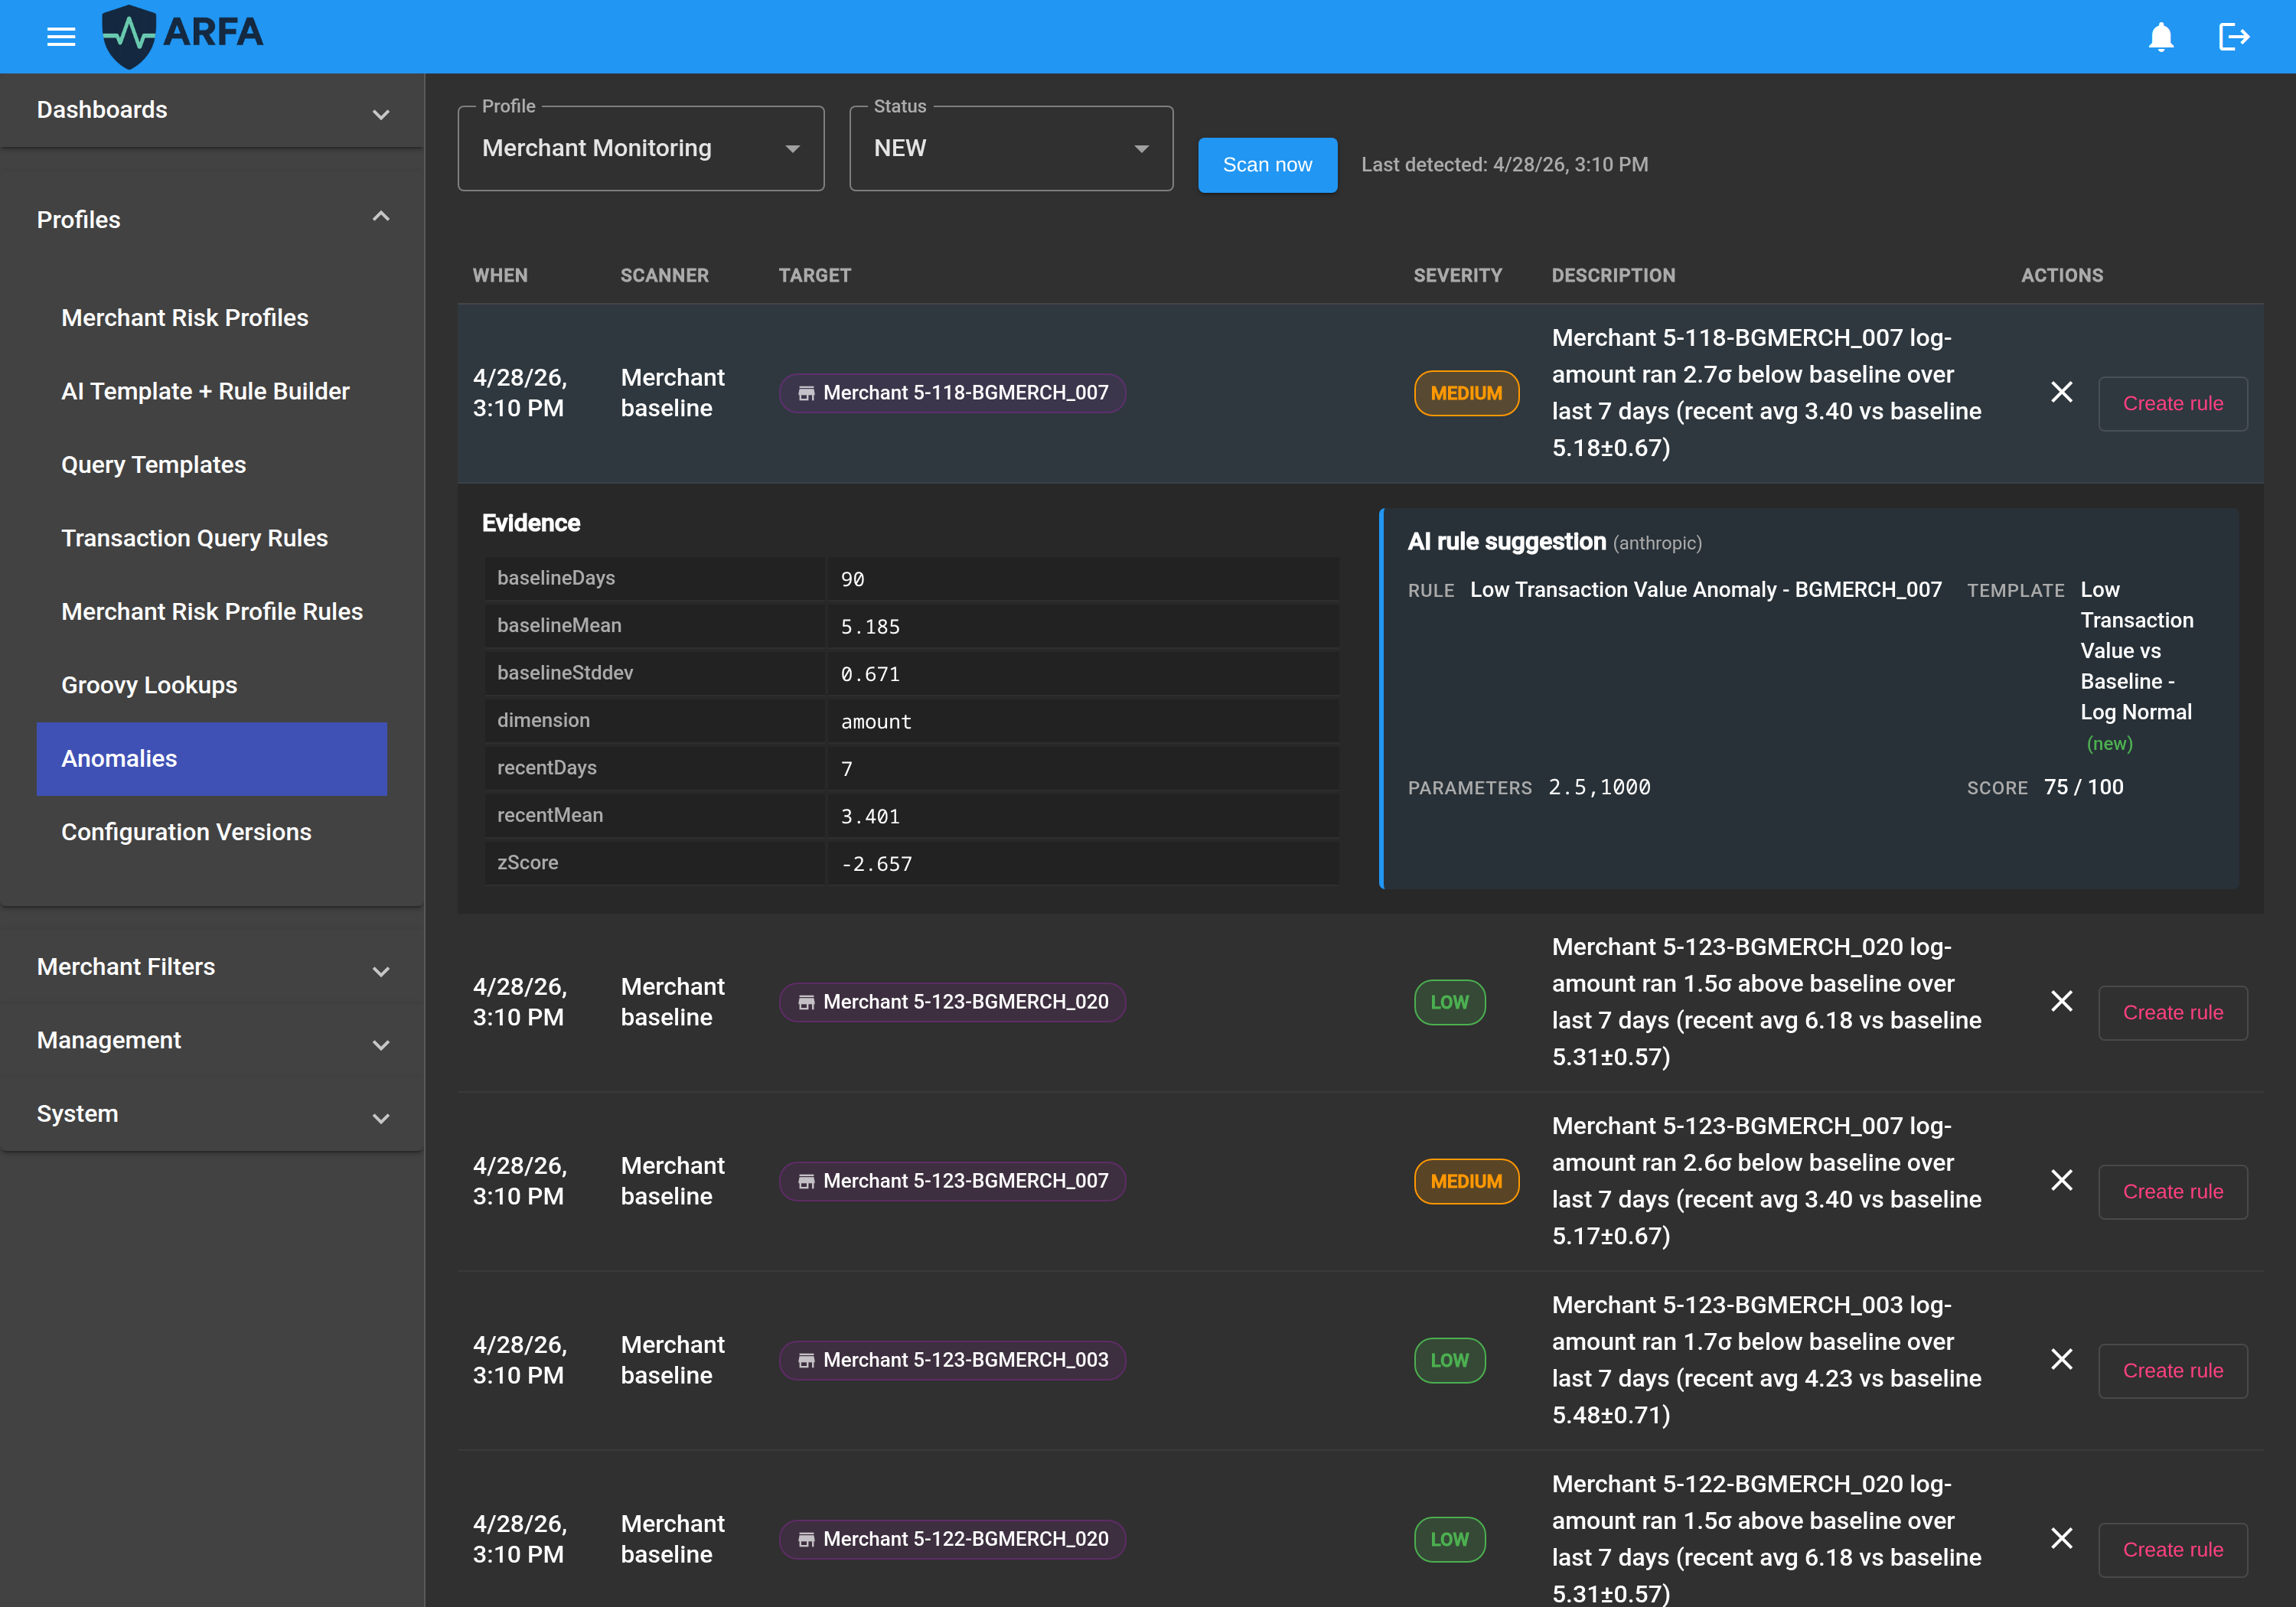
Task: Dismiss anomaly for Merchant 5-123-BGMERCH_007
Action: pyautogui.click(x=2061, y=1180)
